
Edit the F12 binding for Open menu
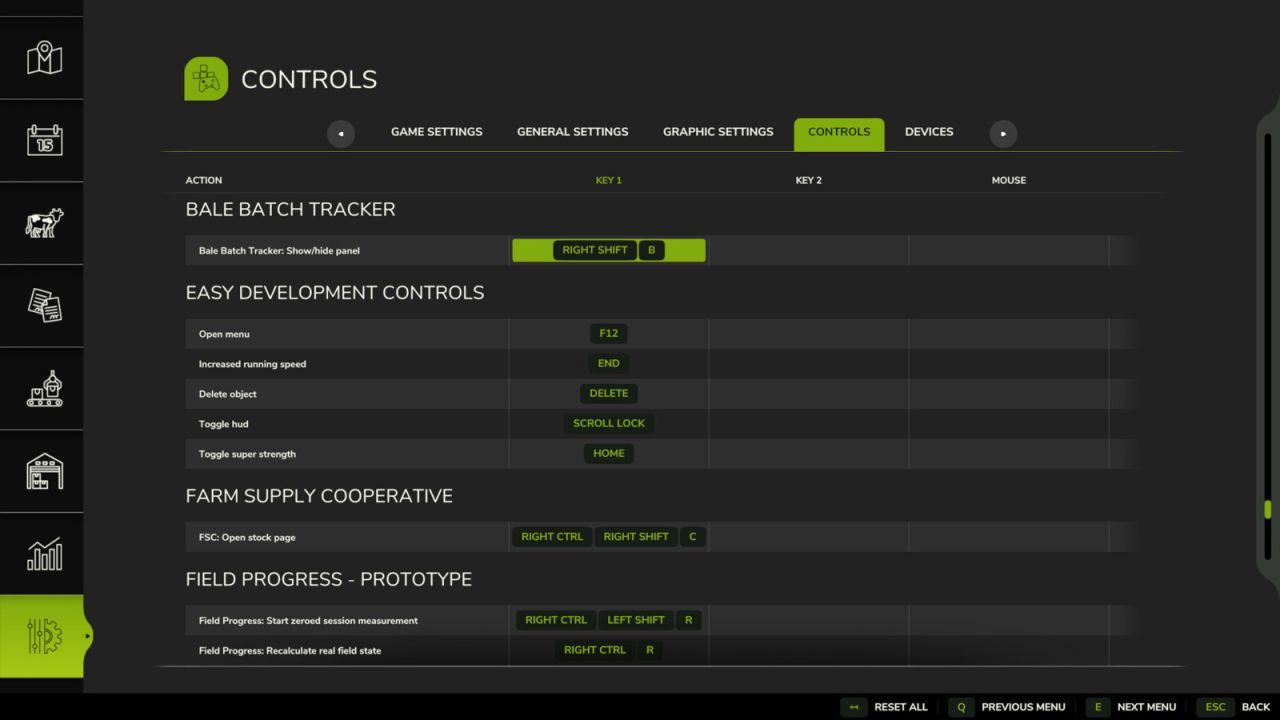click(x=609, y=334)
